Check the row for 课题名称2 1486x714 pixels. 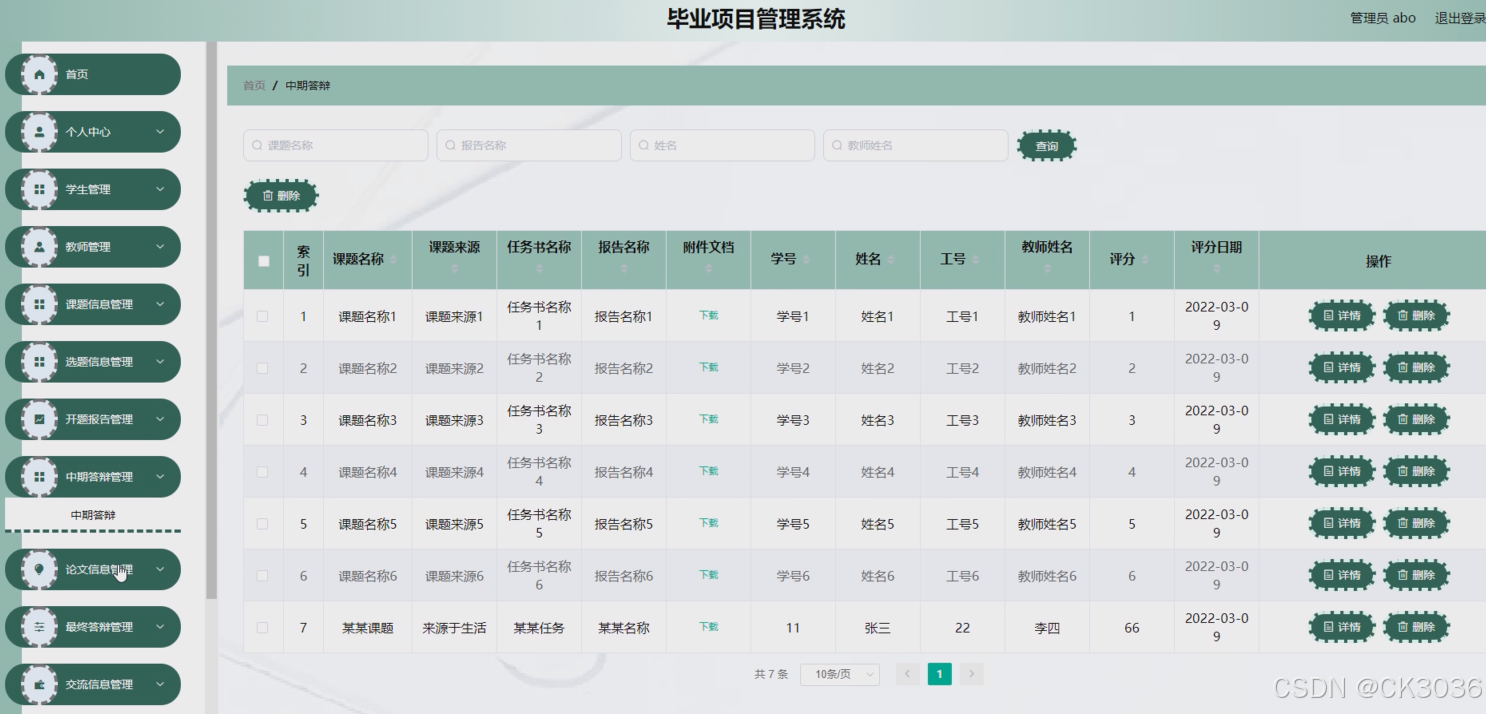[x=263, y=368]
